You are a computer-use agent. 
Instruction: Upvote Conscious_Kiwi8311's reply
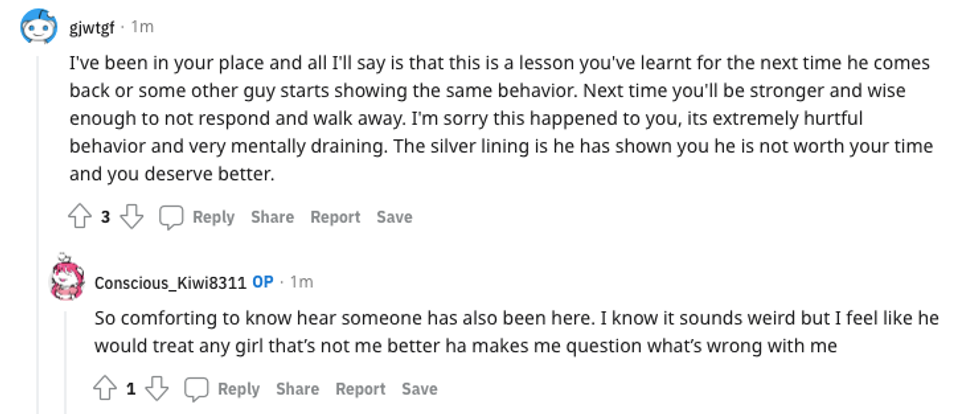(105, 389)
